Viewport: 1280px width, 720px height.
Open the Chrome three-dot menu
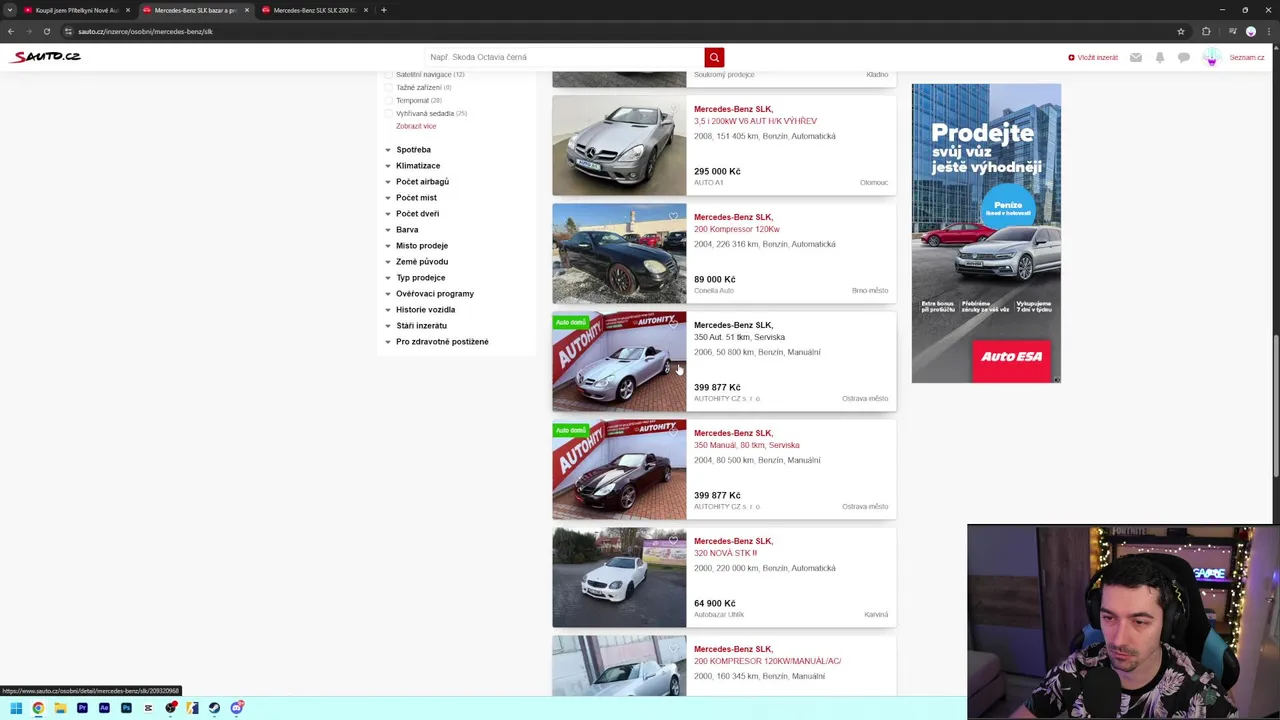(x=1270, y=31)
